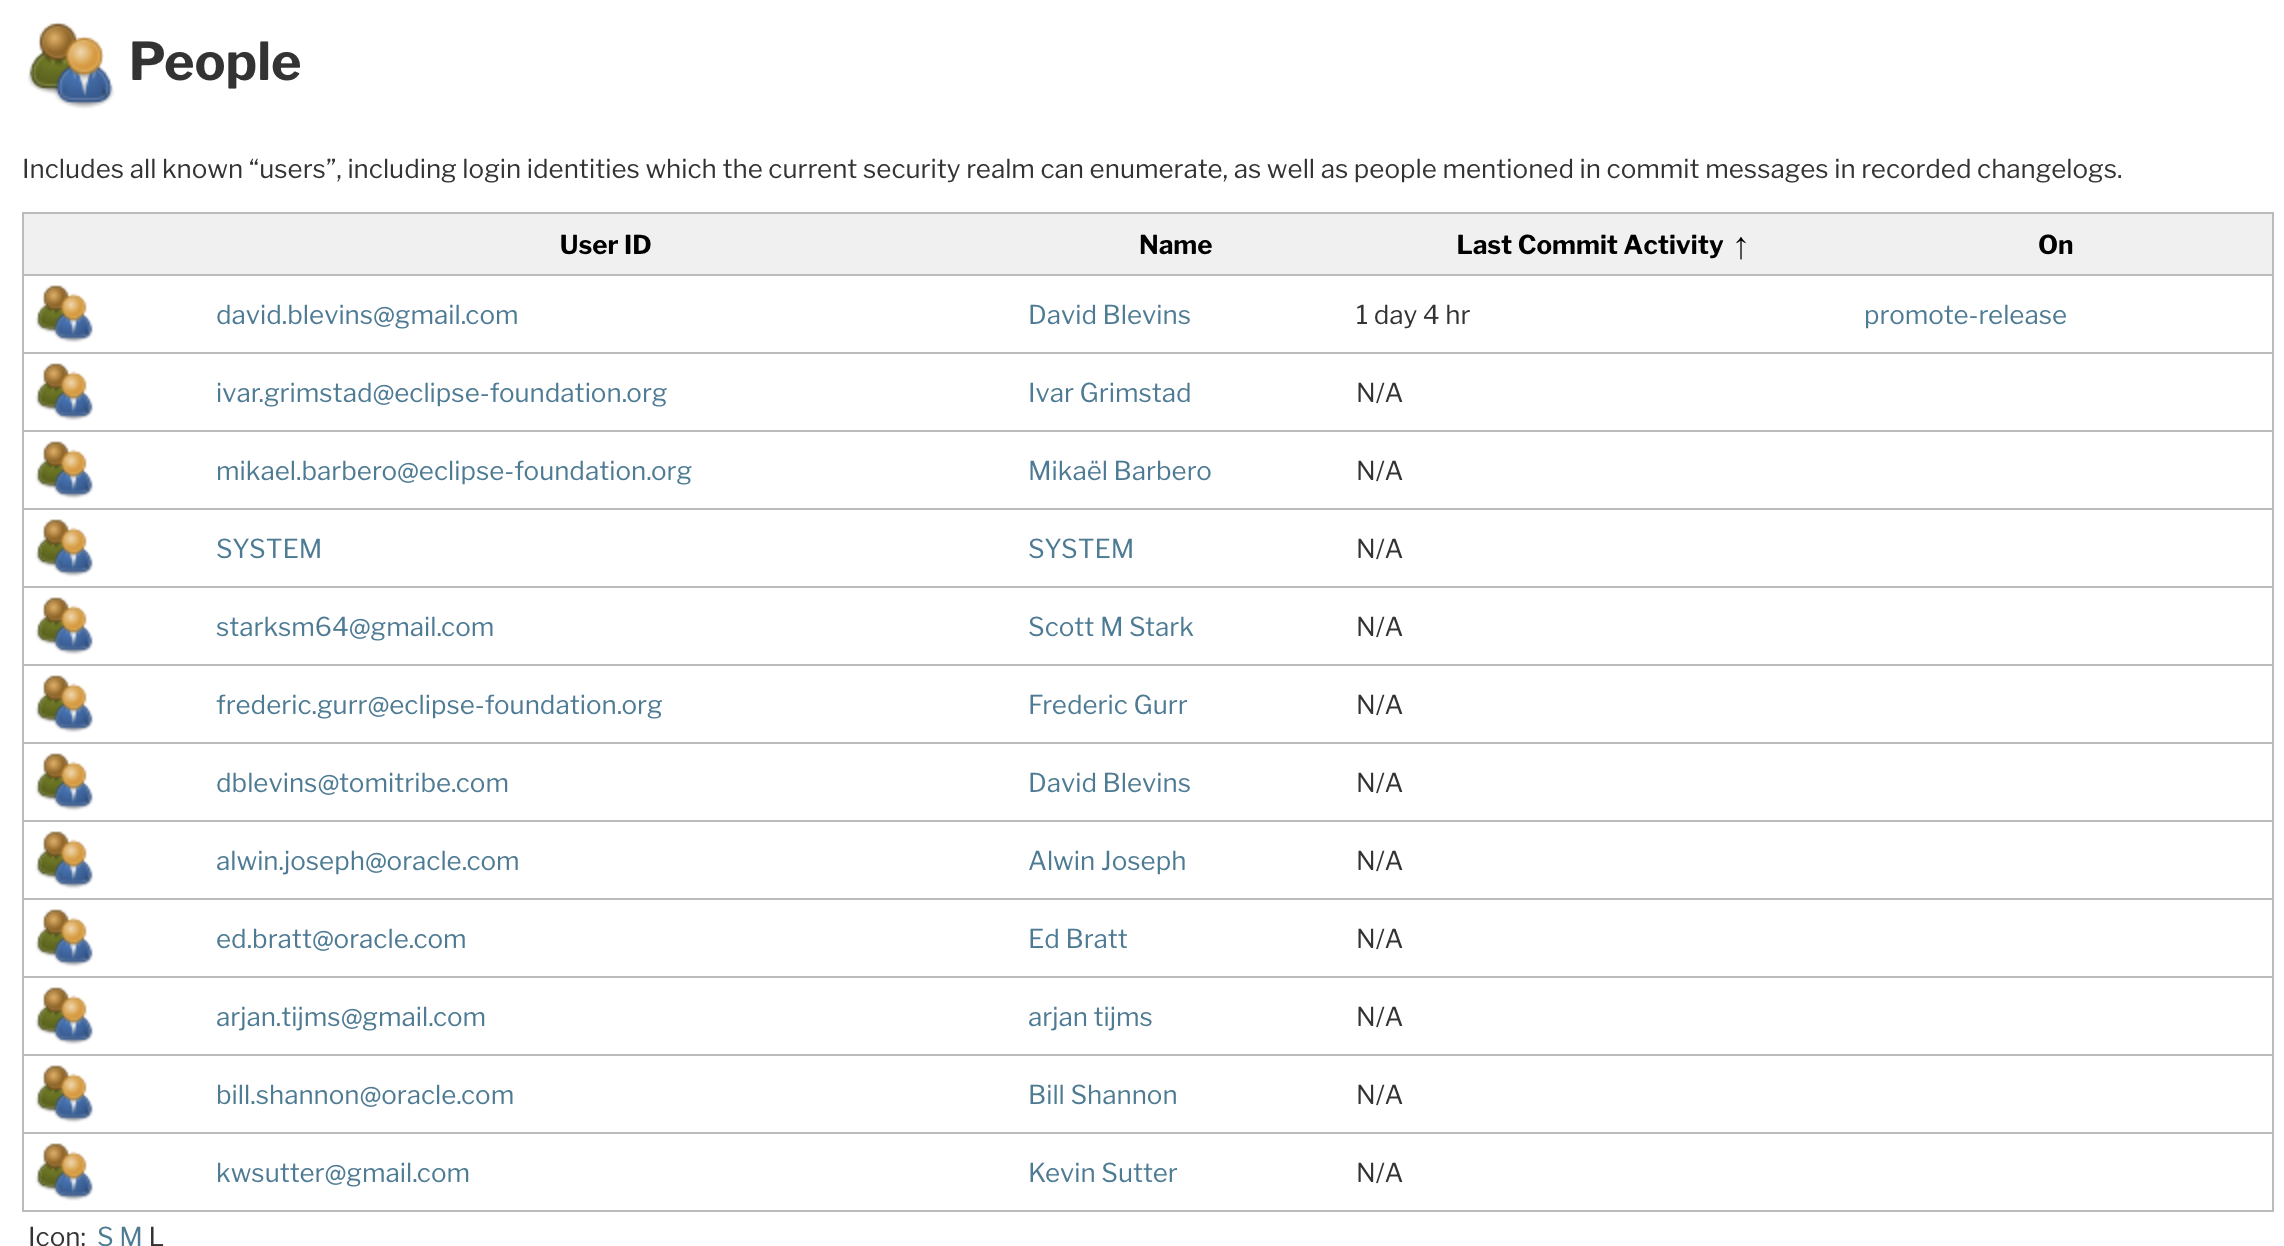Click user icon in SYSTEM row
Image resolution: width=2284 pixels, height=1246 pixels.
[x=65, y=548]
